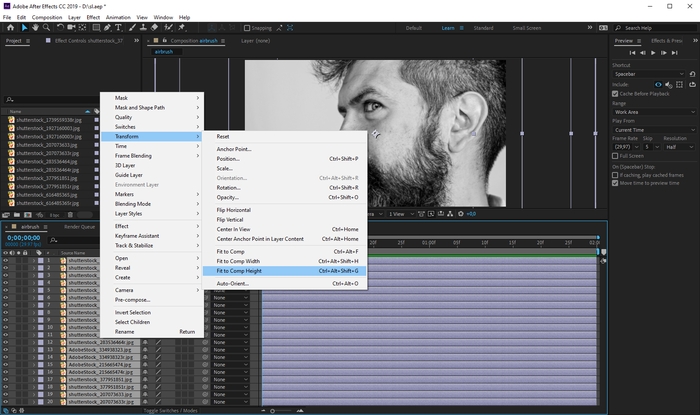Switch to the Effects & Presets tab
700x415 pixels.
pos(667,41)
